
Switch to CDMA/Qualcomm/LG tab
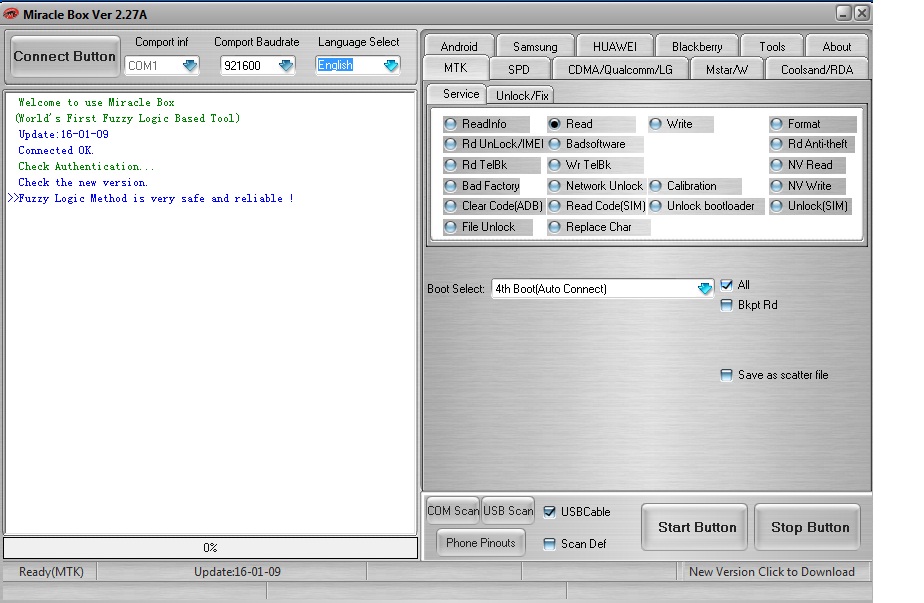620,70
